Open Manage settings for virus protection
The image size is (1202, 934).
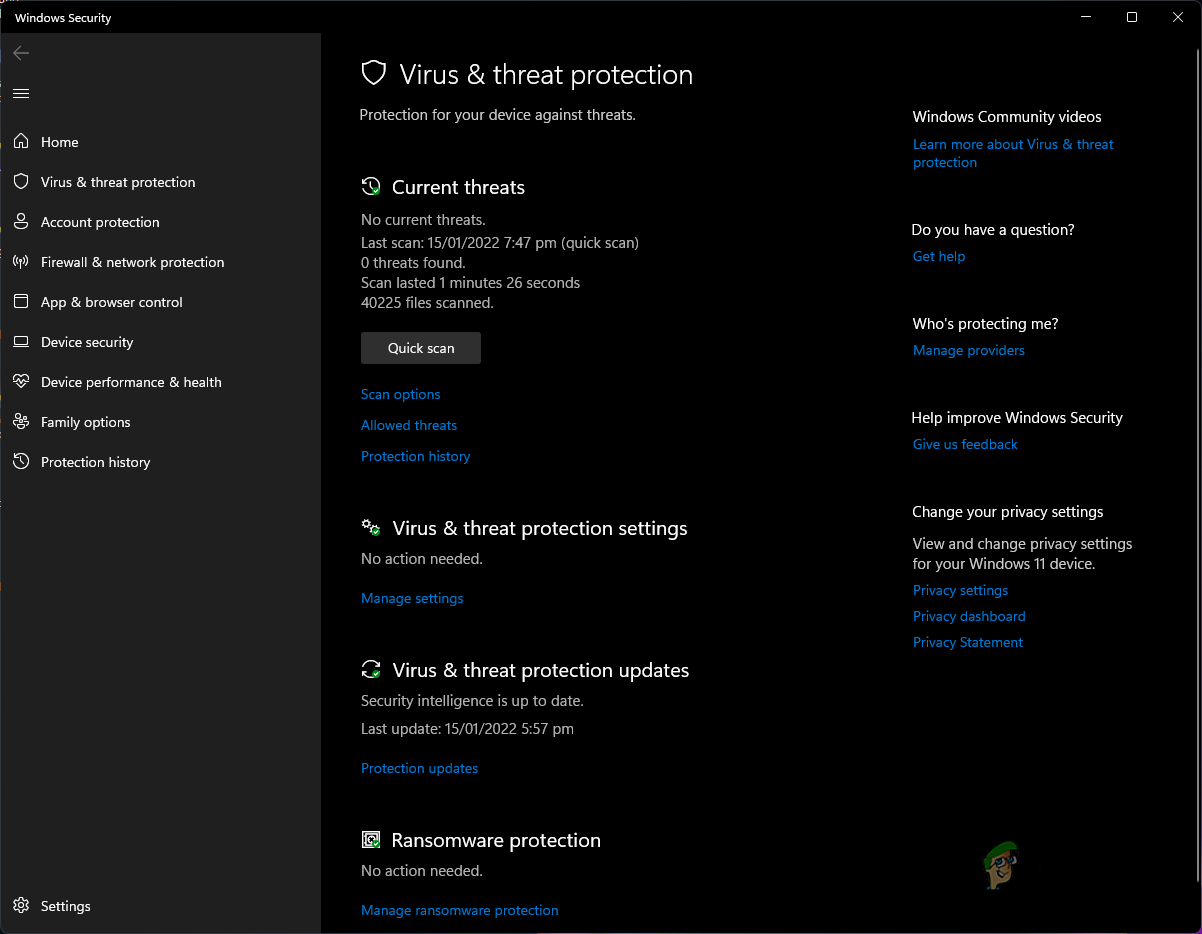(412, 598)
